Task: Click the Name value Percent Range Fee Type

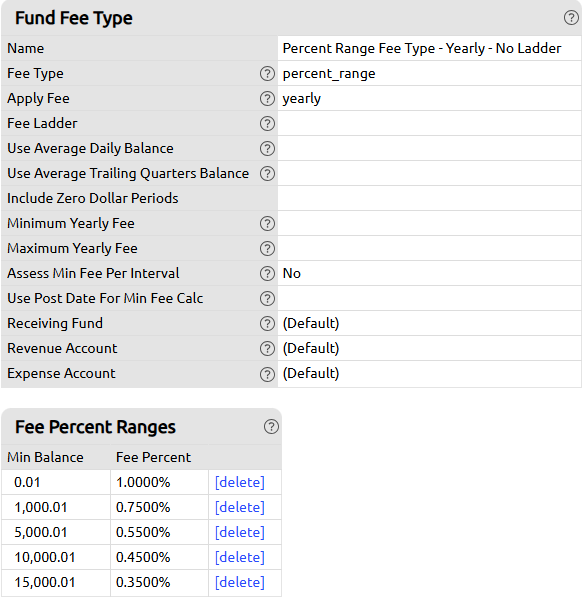Action: point(422,49)
